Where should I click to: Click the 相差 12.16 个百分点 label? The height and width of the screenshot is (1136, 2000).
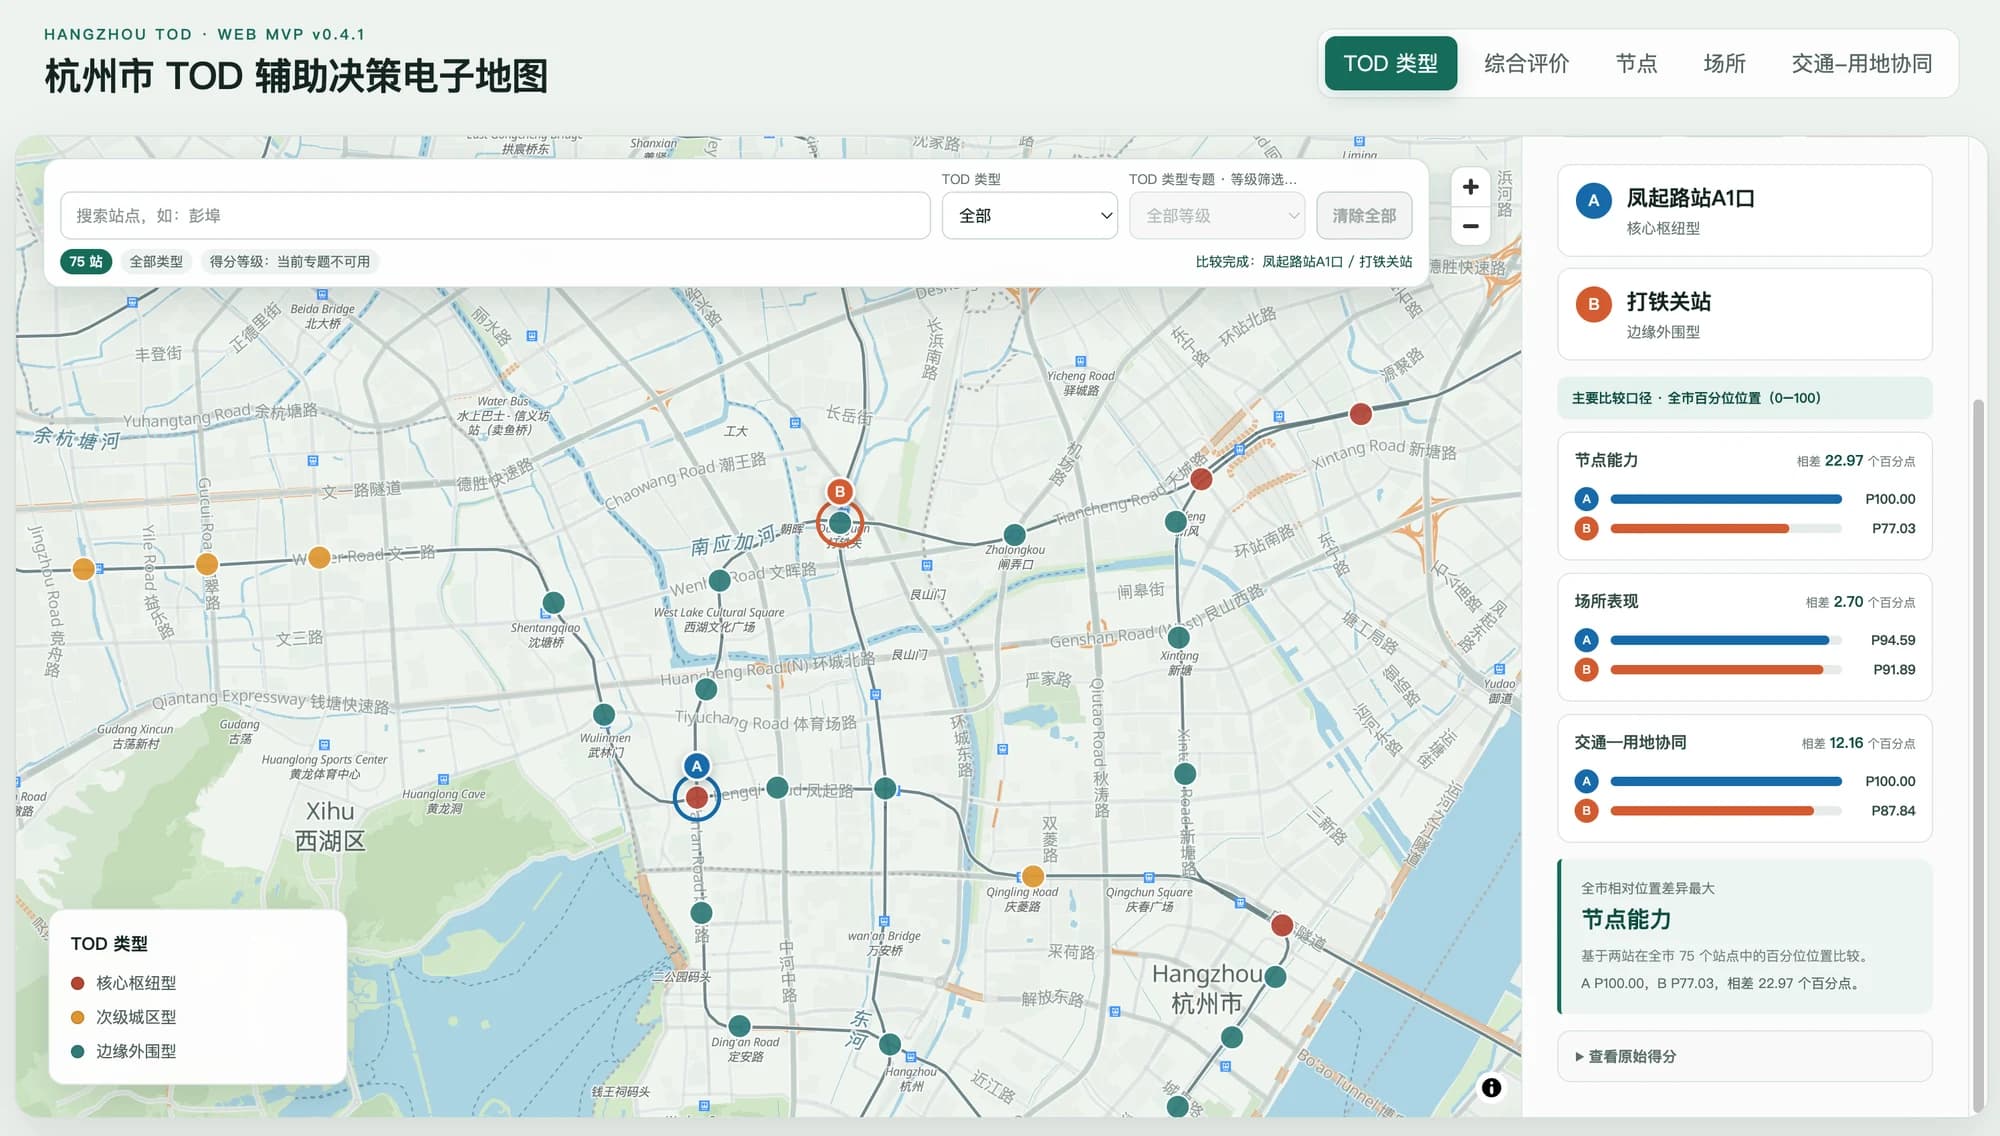click(x=1858, y=743)
